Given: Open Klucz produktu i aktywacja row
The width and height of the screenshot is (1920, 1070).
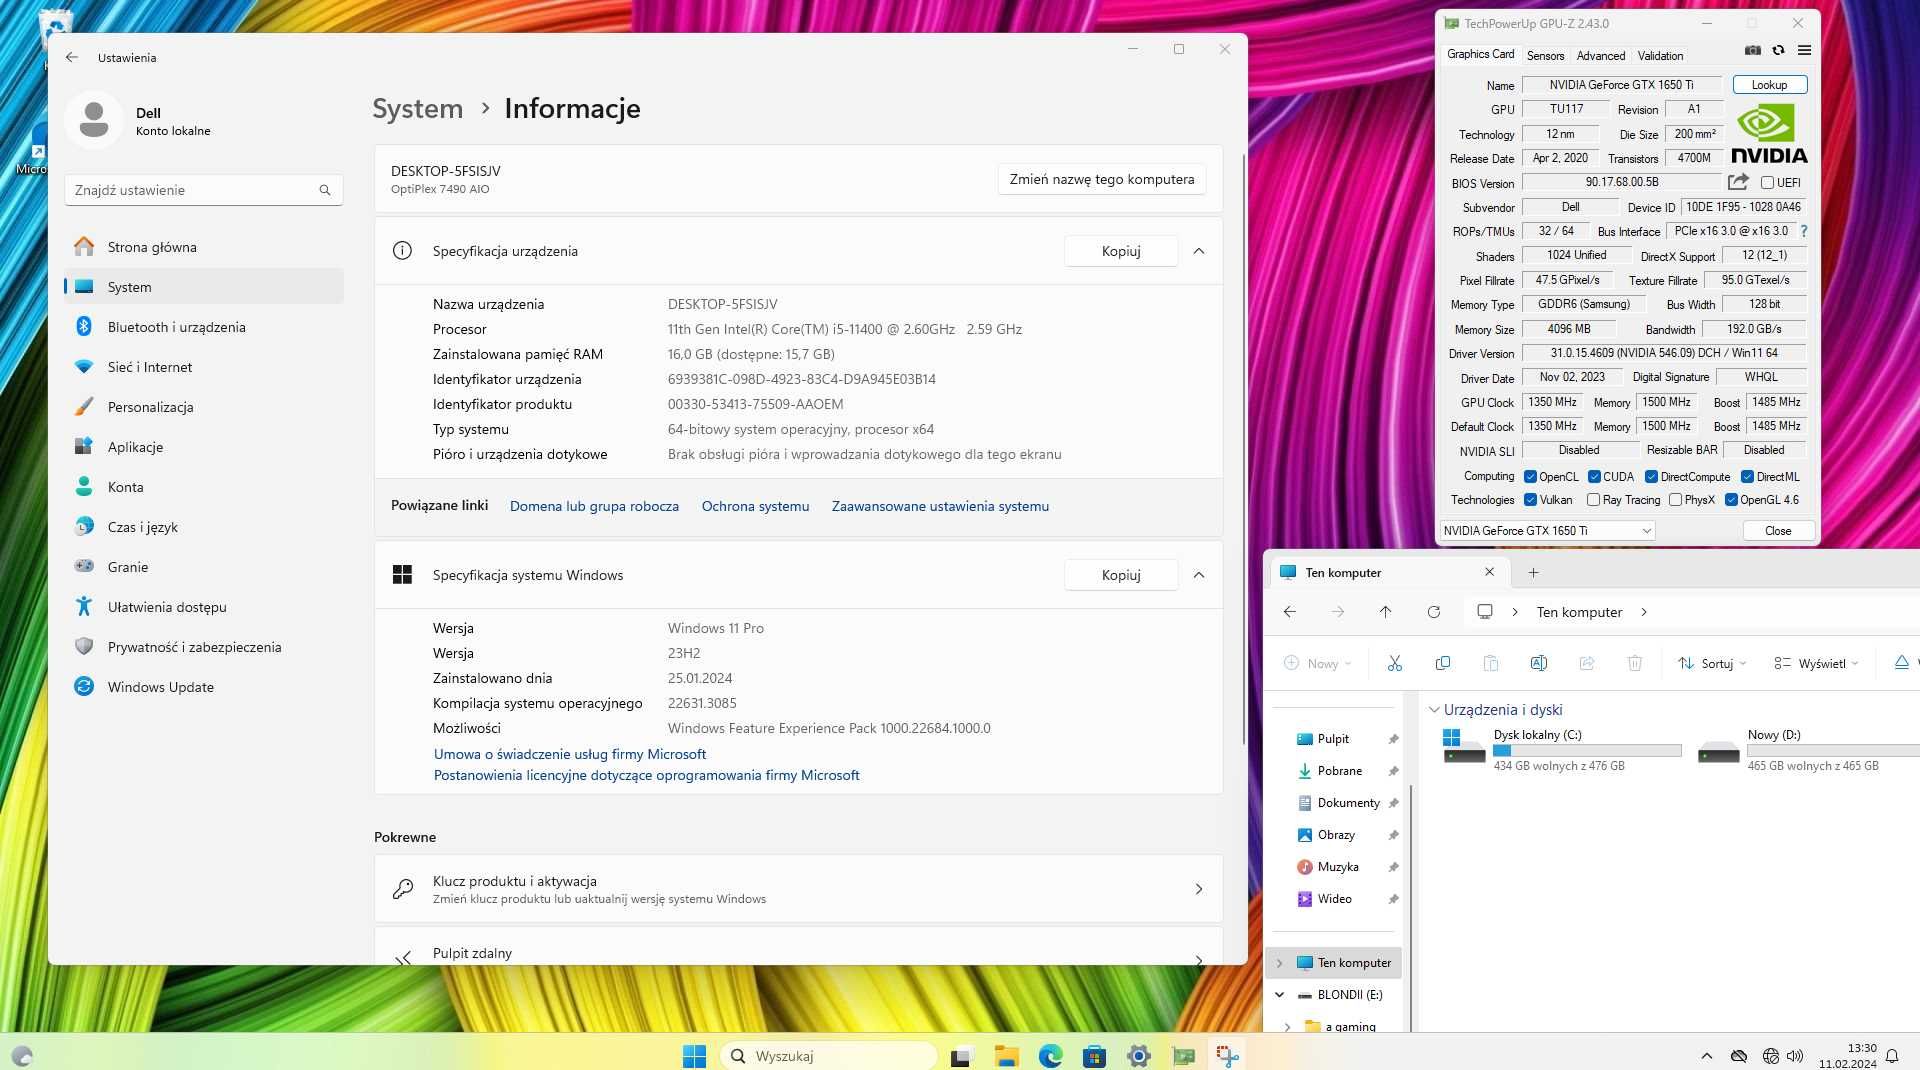Looking at the screenshot, I should 798,889.
